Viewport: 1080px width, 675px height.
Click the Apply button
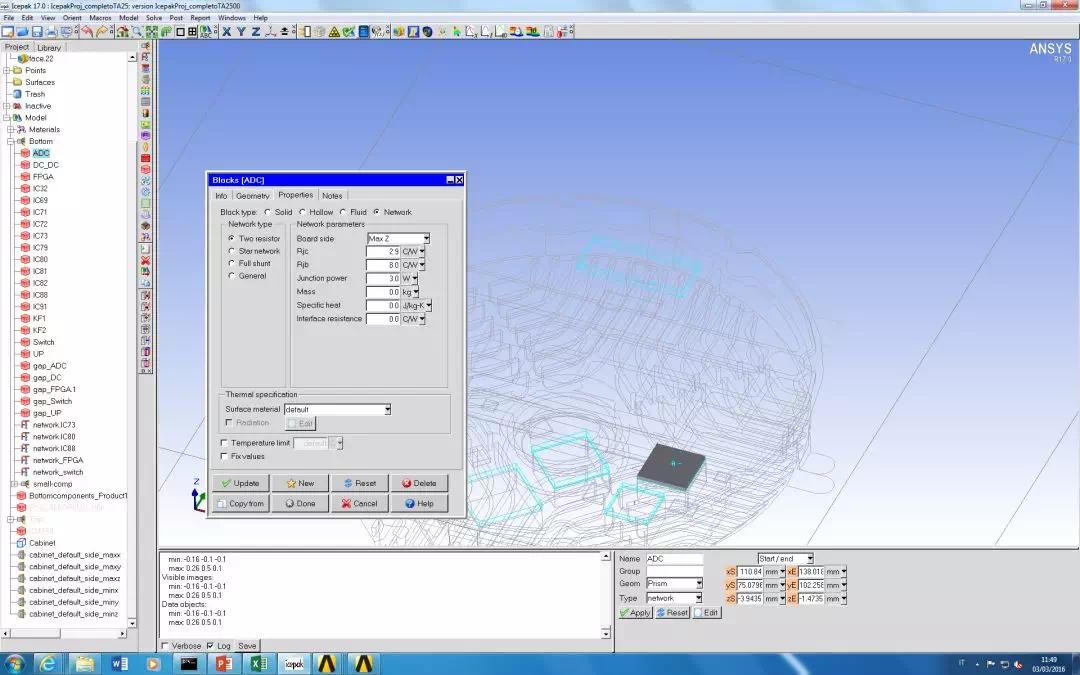[x=635, y=612]
